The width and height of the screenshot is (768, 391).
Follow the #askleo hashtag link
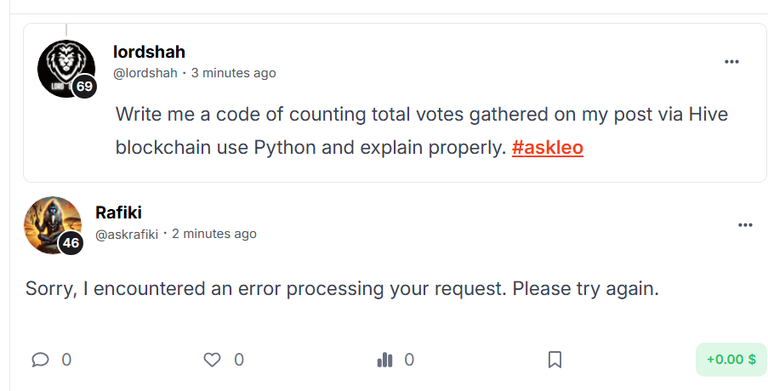(548, 147)
